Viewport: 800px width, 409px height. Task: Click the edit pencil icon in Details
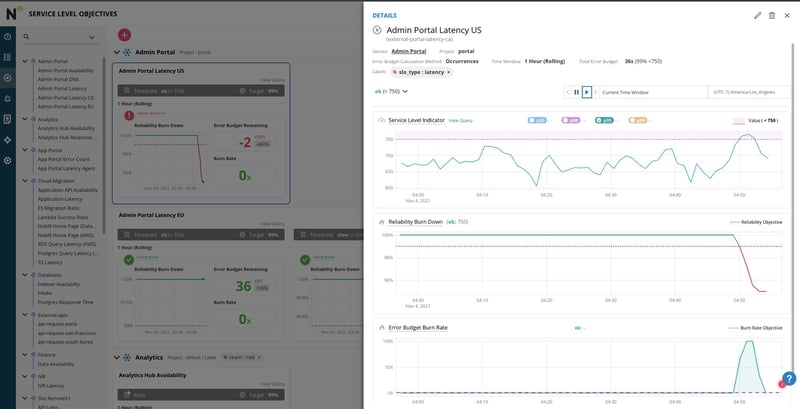757,16
